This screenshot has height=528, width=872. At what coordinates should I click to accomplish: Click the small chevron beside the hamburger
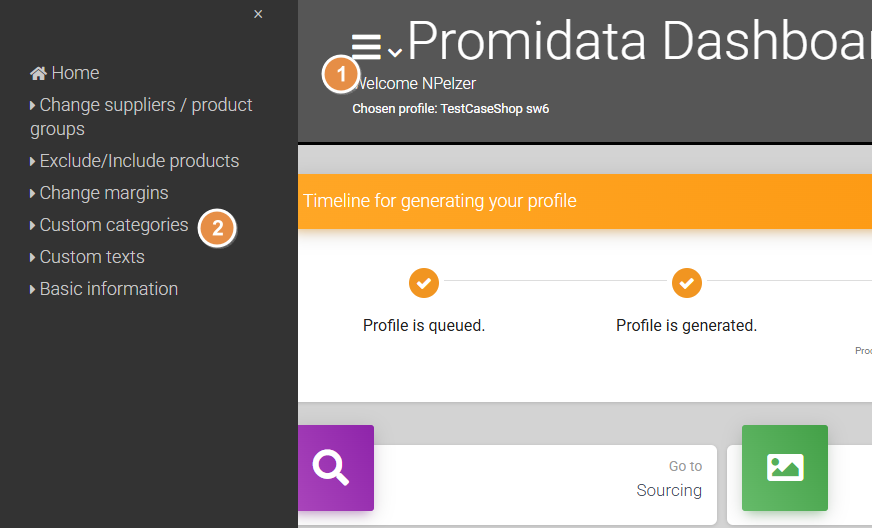tap(395, 52)
